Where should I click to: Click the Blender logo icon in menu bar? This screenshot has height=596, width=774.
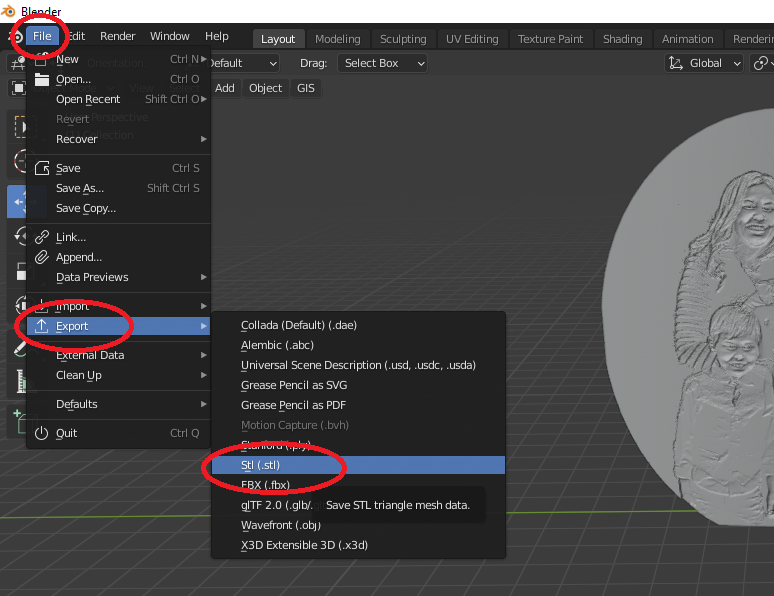(x=16, y=36)
